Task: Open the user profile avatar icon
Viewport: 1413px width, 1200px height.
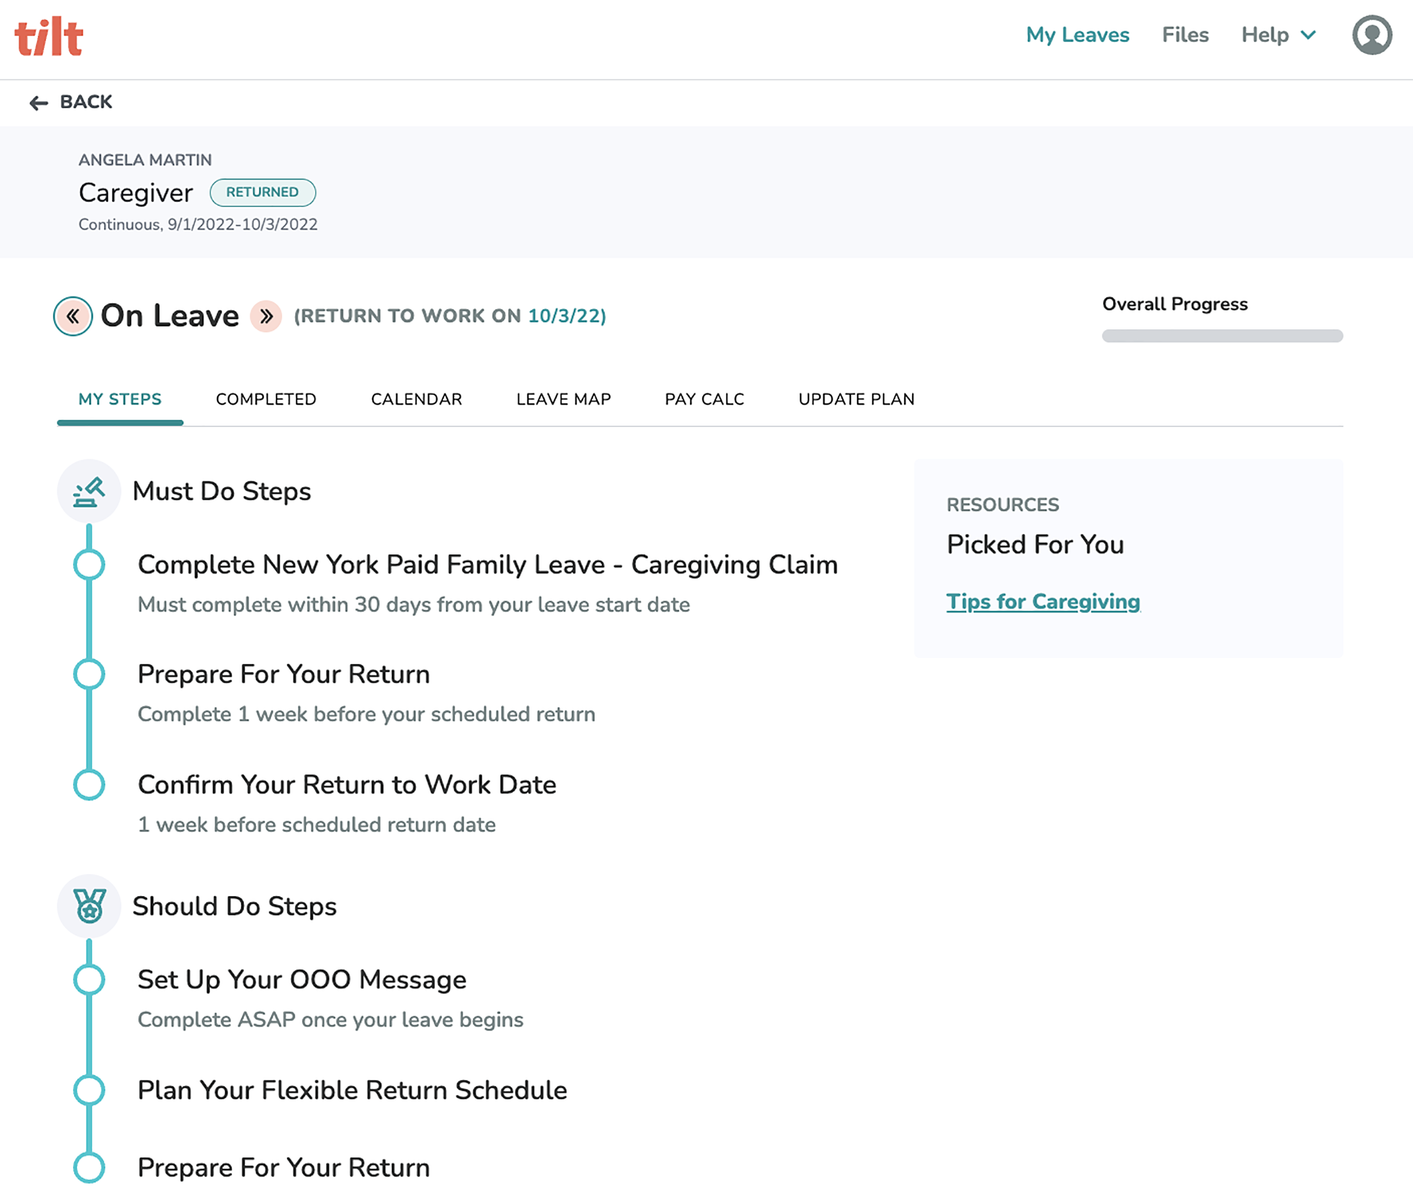Action: (1371, 35)
